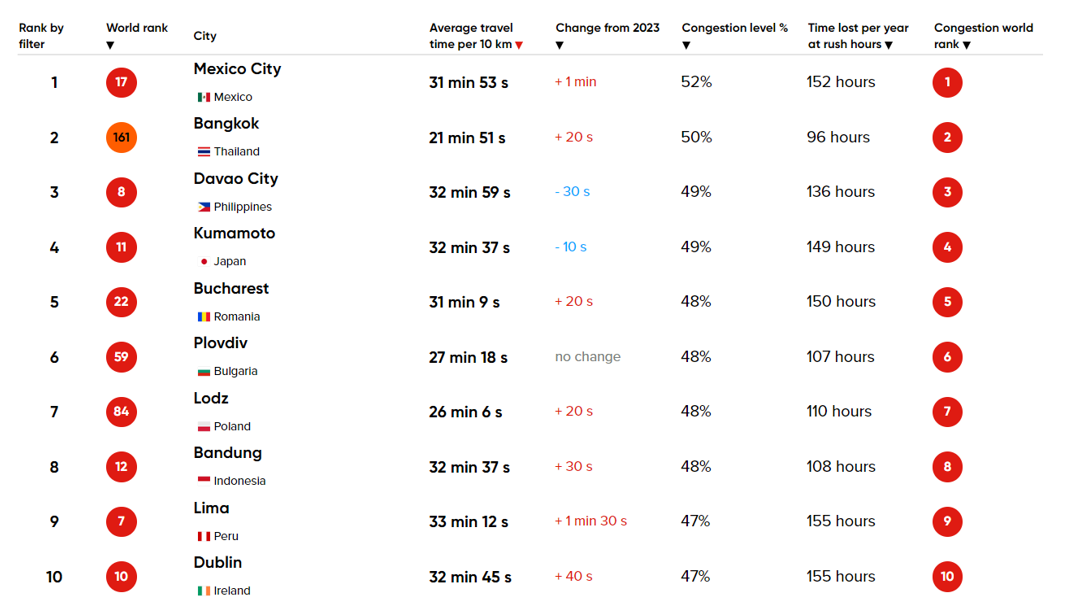Sort by Congestion world rank arrow

tap(967, 45)
